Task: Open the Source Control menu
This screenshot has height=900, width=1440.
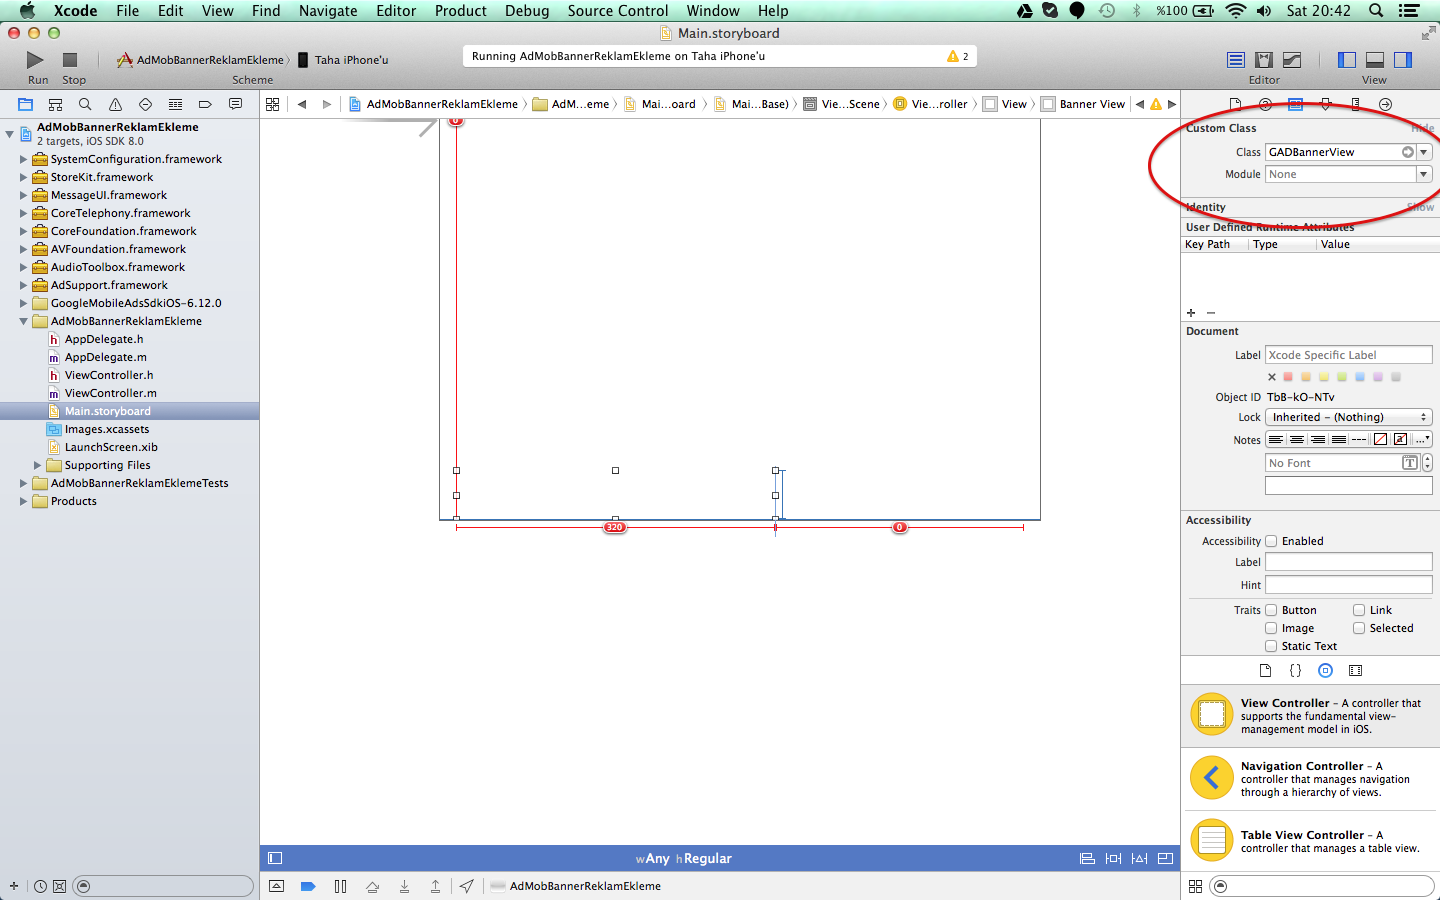Action: pos(617,11)
